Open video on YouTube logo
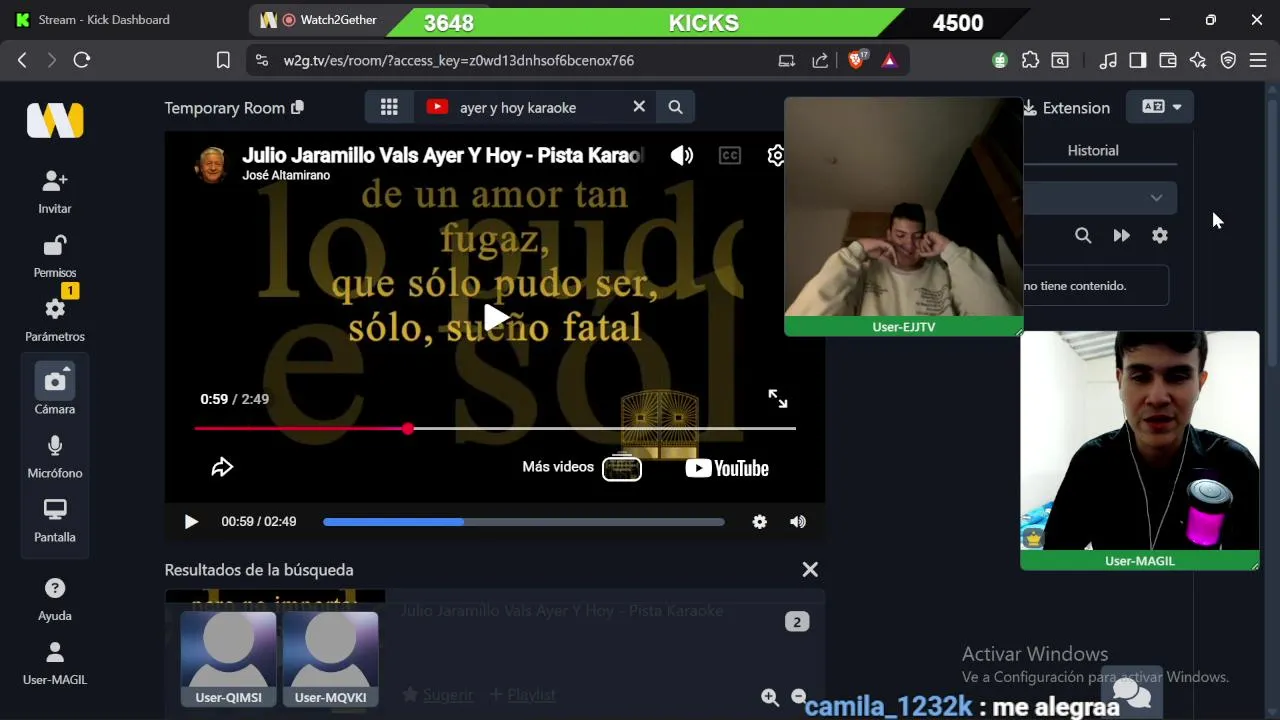The image size is (1280, 720). tap(727, 468)
